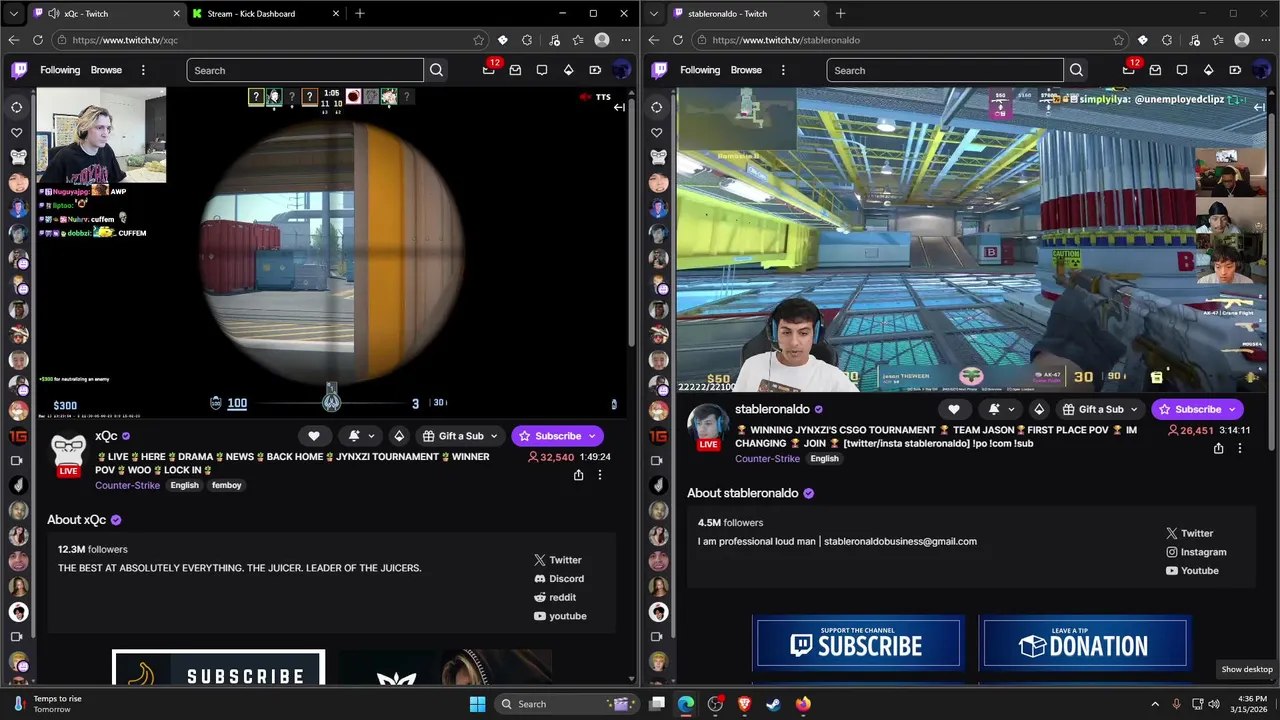Image resolution: width=1280 pixels, height=720 pixels.
Task: Open xQc's reddit link
Action: (x=555, y=597)
